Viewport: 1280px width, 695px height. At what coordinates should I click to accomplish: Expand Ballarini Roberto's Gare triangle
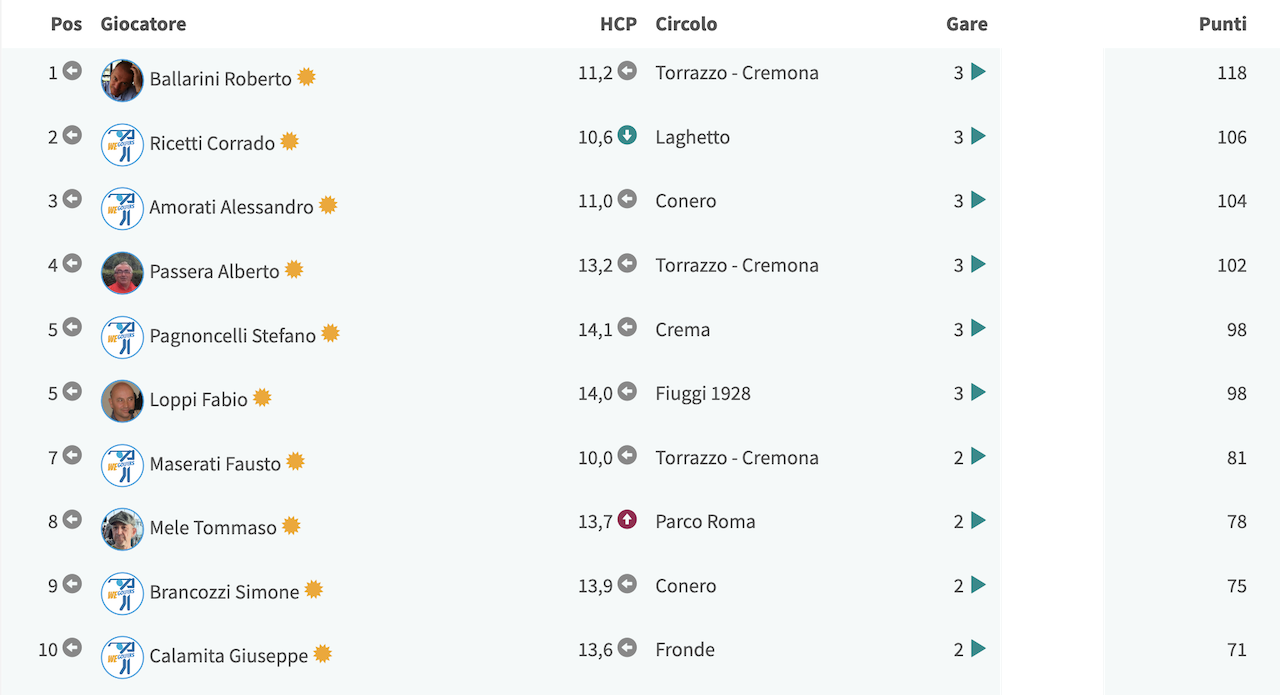(978, 72)
